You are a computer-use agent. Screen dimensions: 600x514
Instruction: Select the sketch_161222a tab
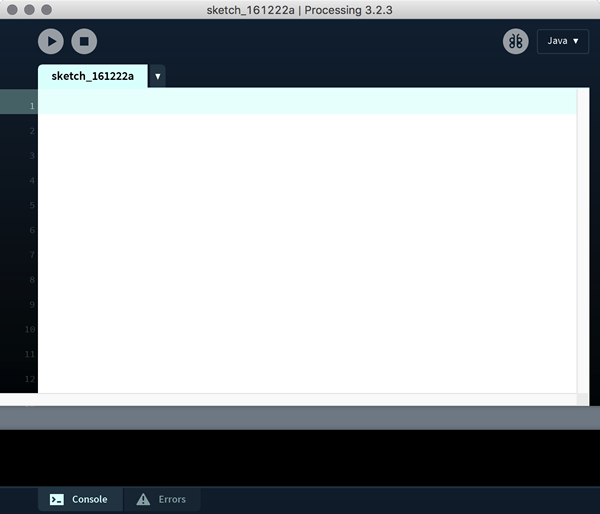(x=93, y=76)
